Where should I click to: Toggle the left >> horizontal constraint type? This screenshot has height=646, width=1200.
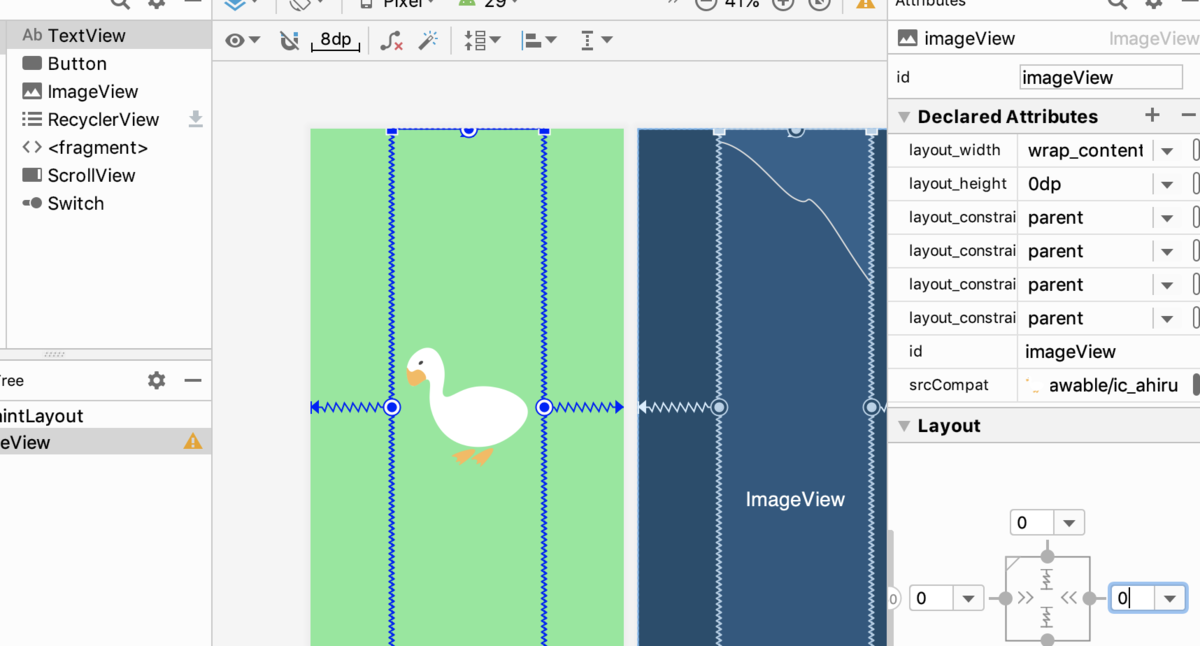tap(1025, 598)
